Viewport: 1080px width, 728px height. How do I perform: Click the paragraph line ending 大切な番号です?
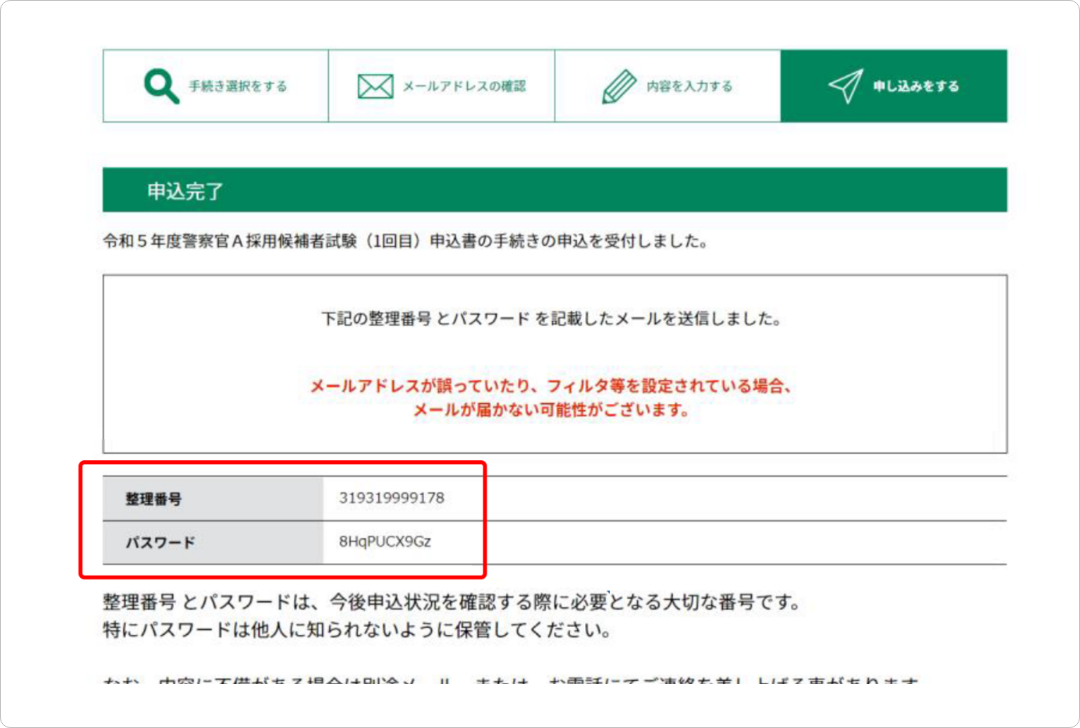pos(450,604)
